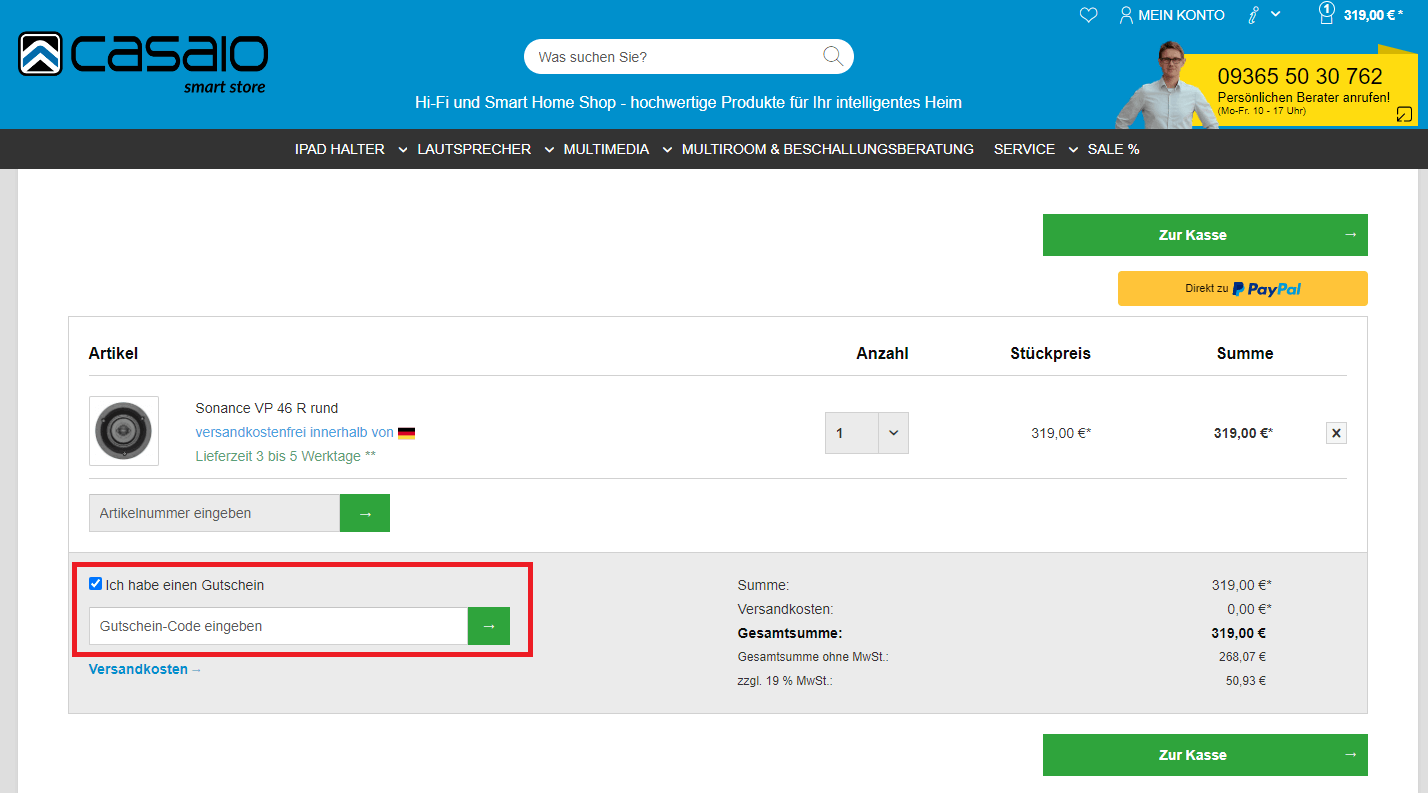
Task: Click top 'Zur Kasse' checkout button
Action: (x=1205, y=235)
